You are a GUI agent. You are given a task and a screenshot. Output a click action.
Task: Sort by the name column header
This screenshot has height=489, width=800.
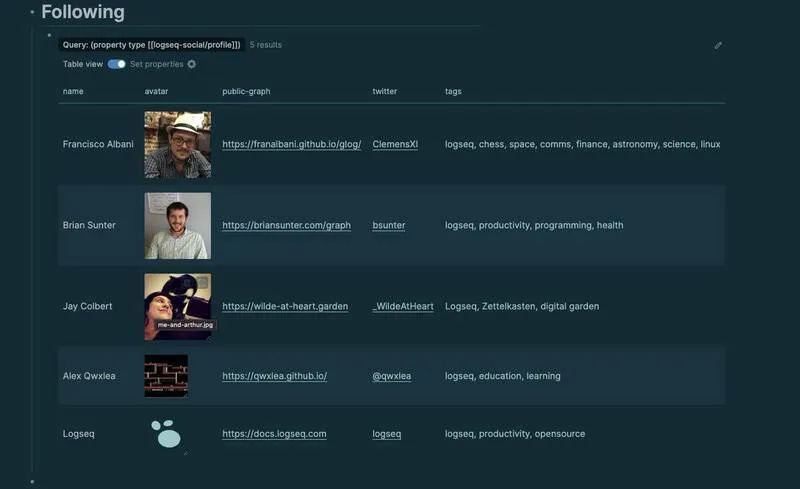click(x=73, y=91)
